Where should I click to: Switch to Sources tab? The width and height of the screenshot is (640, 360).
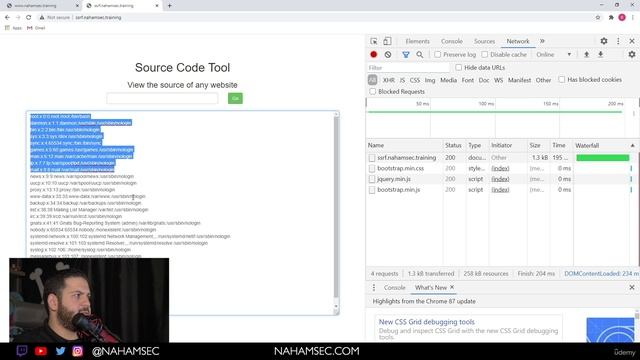[484, 41]
